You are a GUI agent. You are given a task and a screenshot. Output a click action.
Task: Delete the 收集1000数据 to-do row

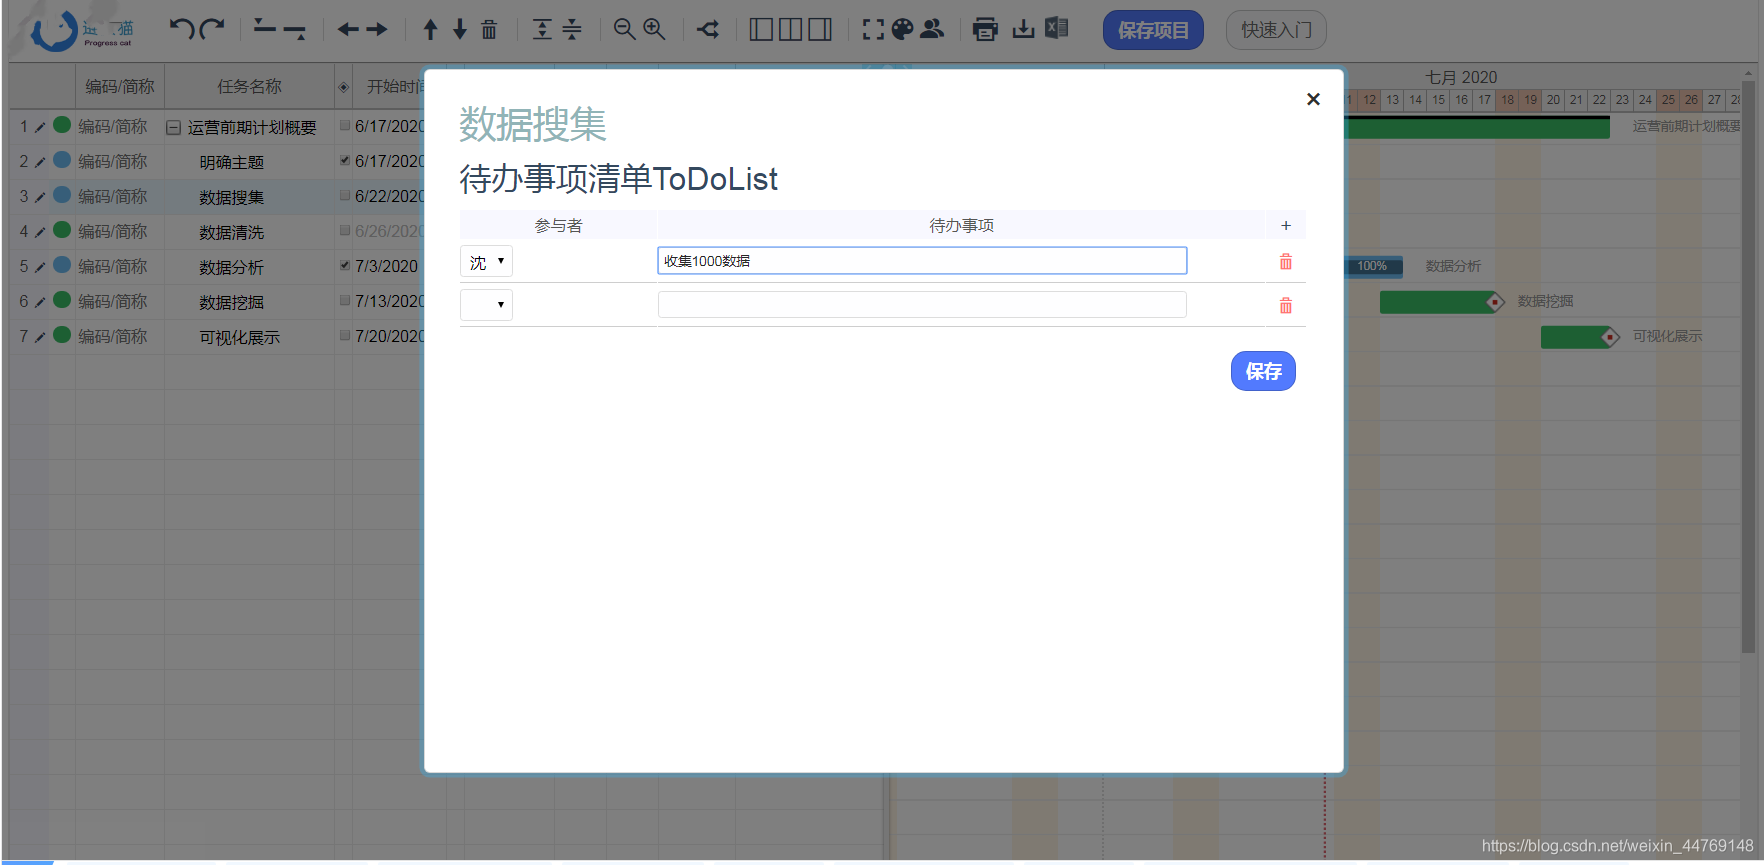tap(1286, 261)
